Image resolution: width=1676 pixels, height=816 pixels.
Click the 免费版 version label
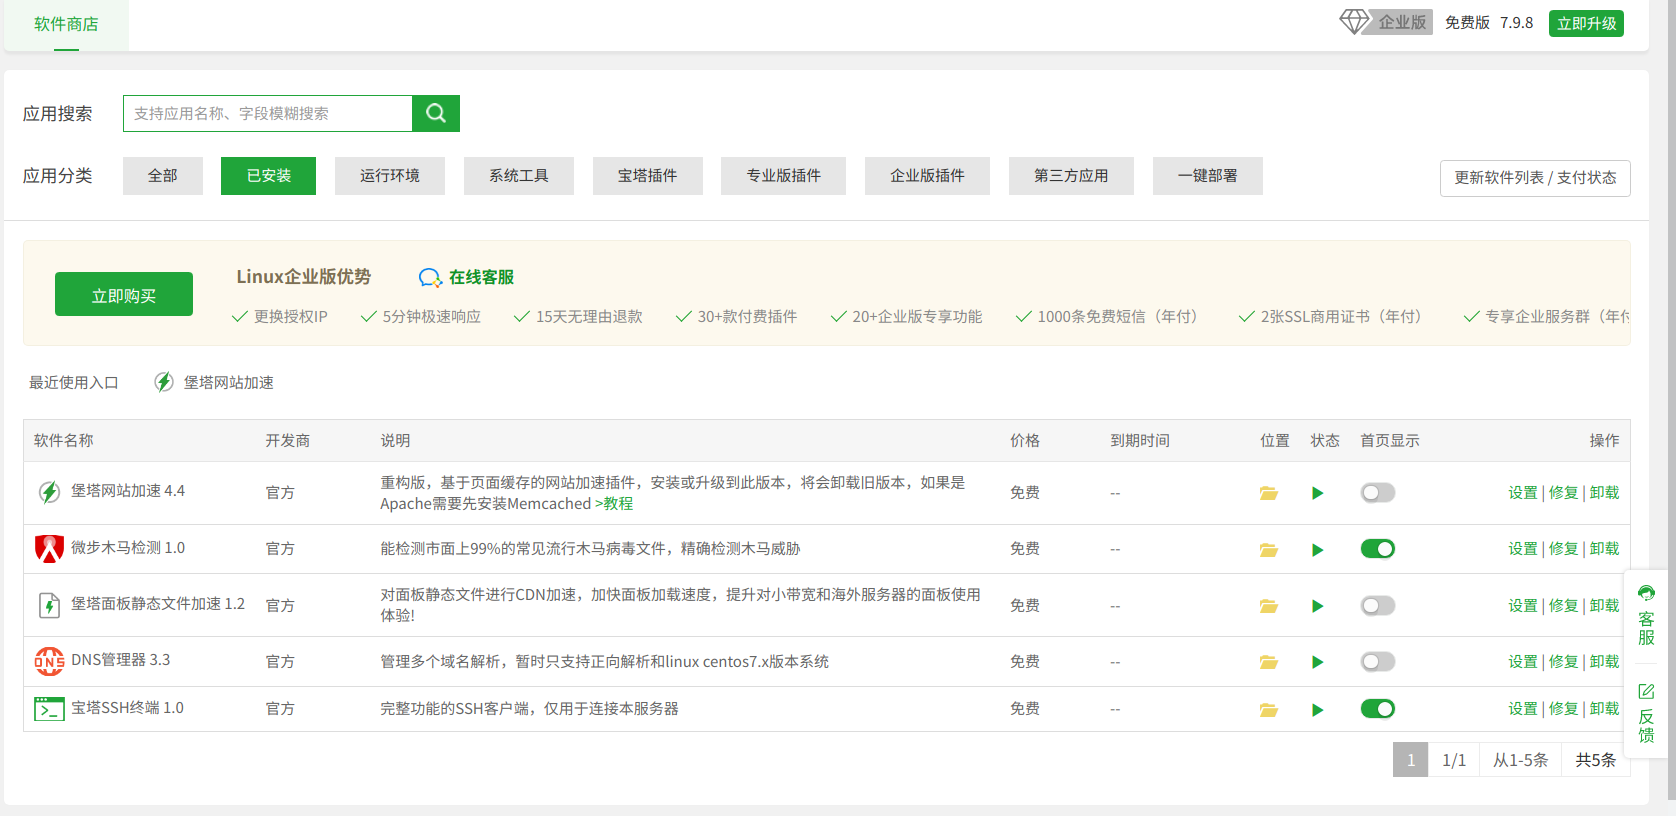(x=1467, y=22)
